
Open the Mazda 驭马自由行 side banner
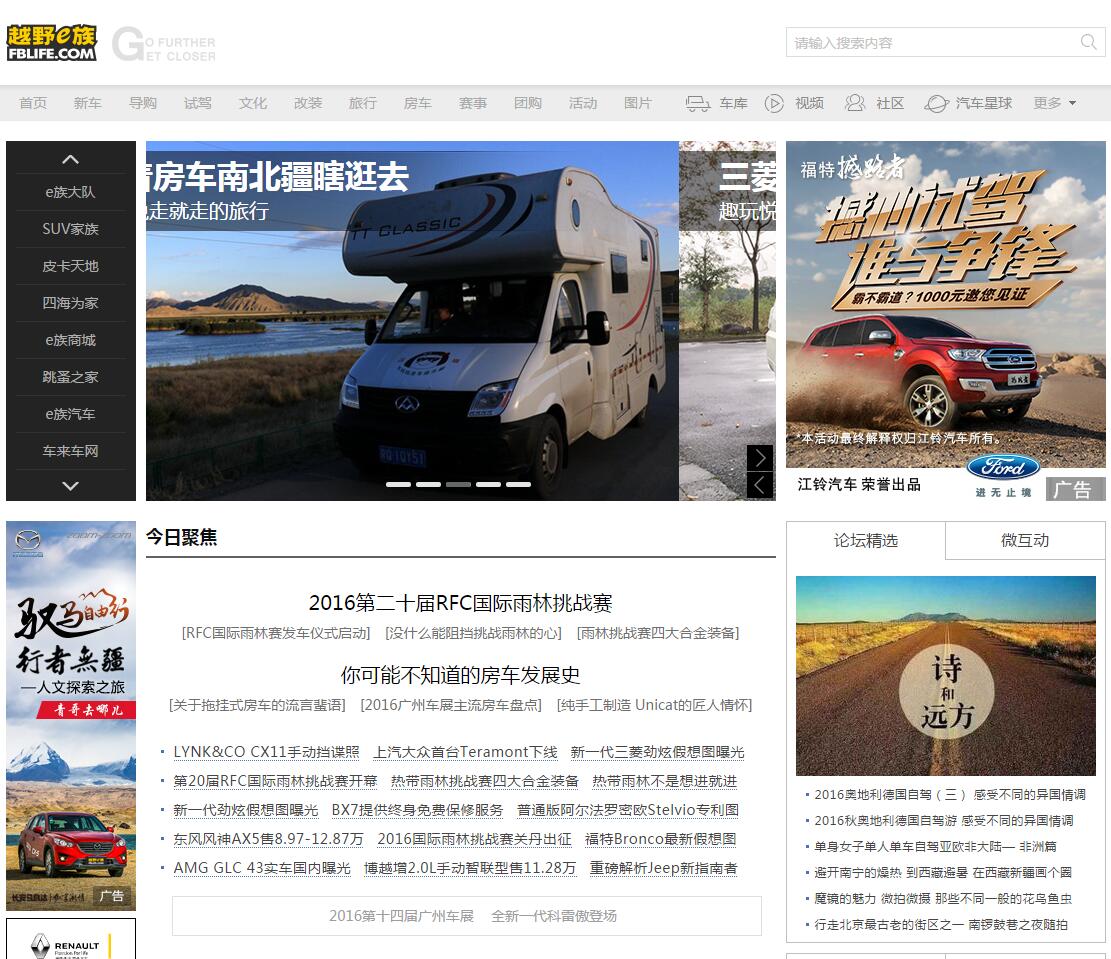click(x=71, y=716)
